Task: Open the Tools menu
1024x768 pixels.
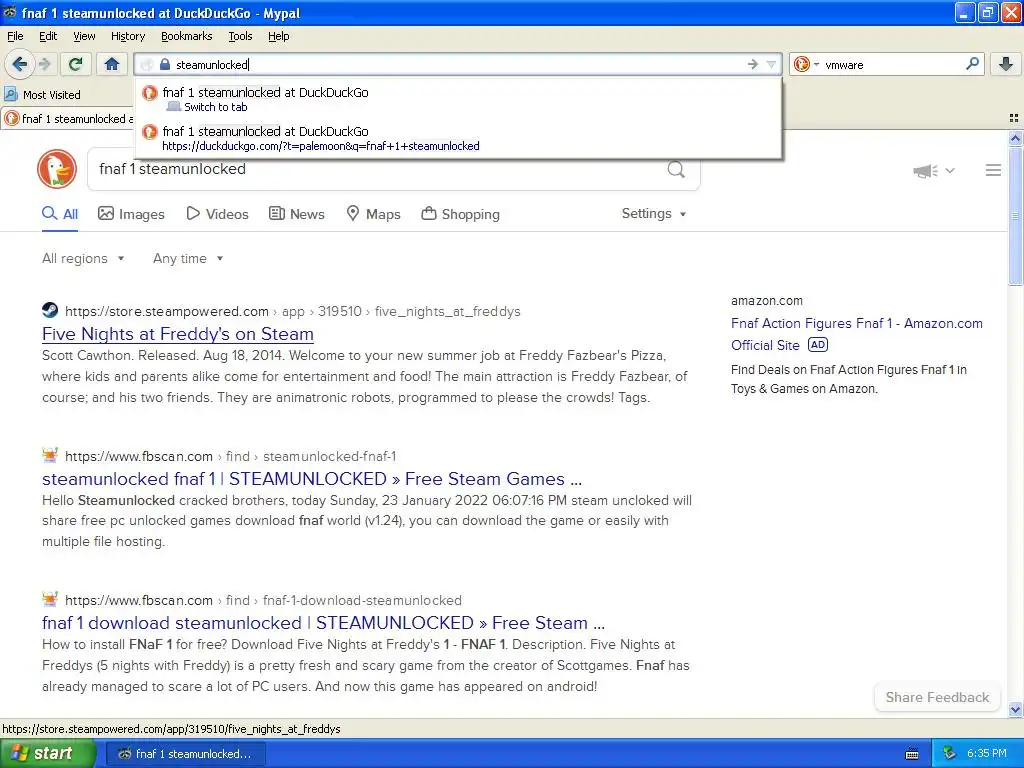Action: tap(240, 36)
